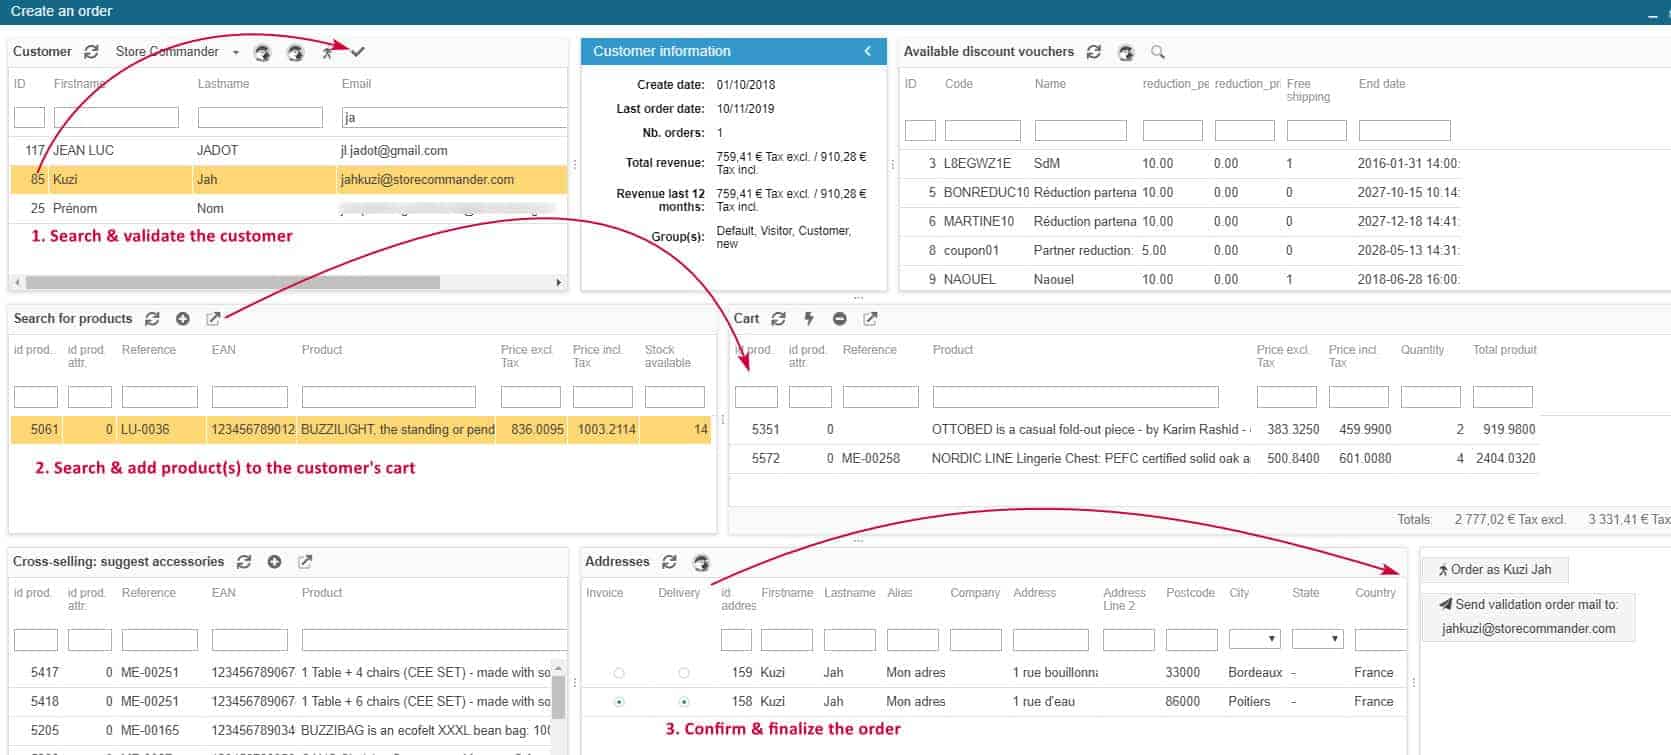Select Invoice radio for address 159
Viewport: 1671px width, 755px height.
[619, 673]
